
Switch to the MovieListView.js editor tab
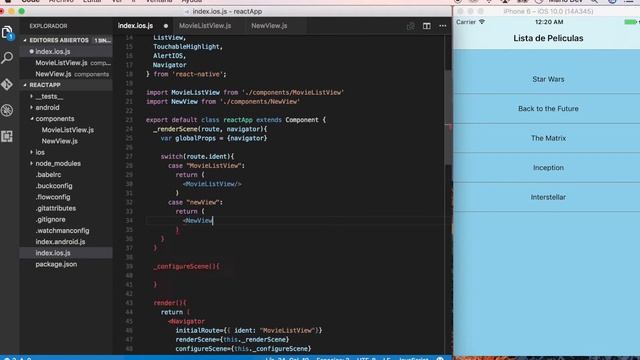pyautogui.click(x=205, y=26)
